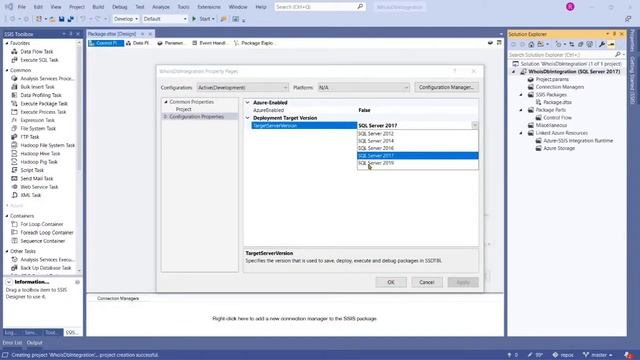Image resolution: width=640 pixels, height=360 pixels.
Task: Select Azure Storage in Solution Explorer
Action: tap(559, 148)
